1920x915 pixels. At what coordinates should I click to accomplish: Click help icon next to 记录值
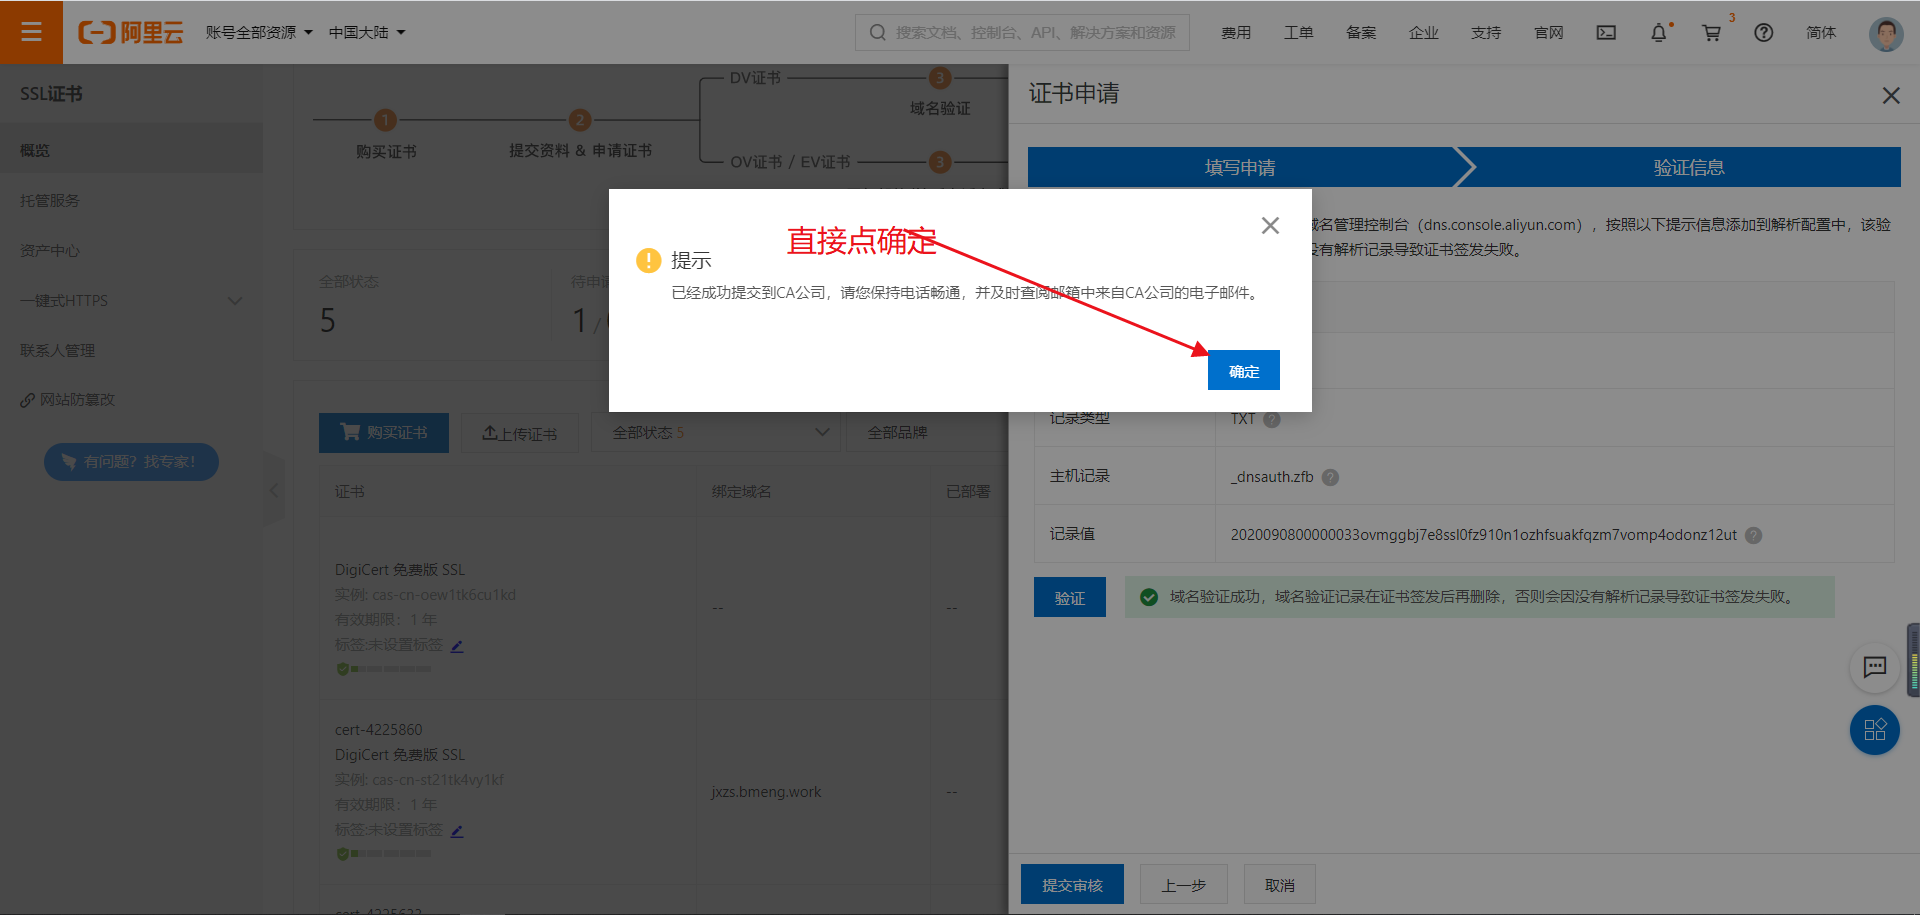tap(1753, 535)
